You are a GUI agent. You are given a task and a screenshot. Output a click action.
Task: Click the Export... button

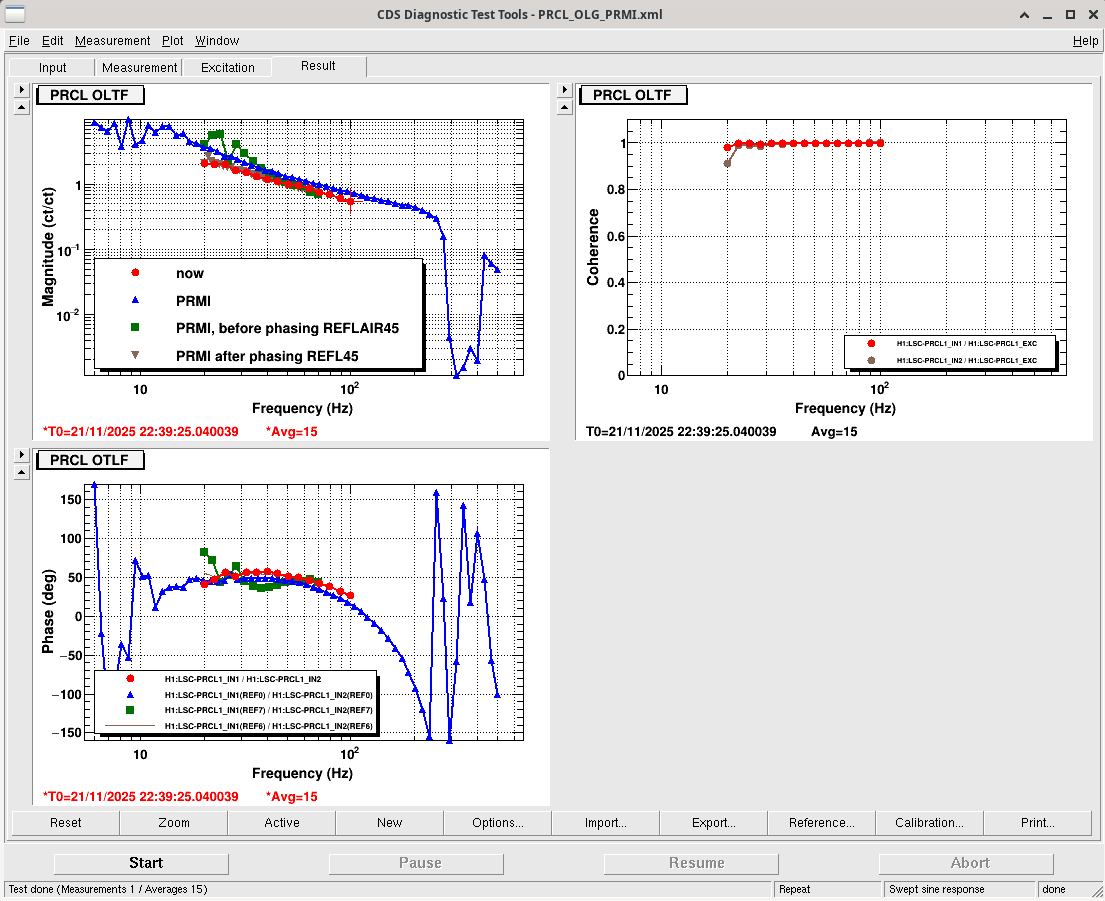(713, 823)
